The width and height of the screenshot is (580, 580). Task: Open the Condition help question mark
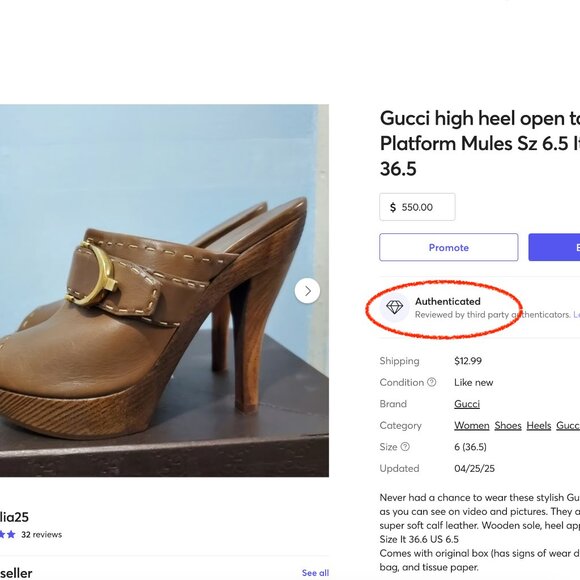tap(432, 382)
